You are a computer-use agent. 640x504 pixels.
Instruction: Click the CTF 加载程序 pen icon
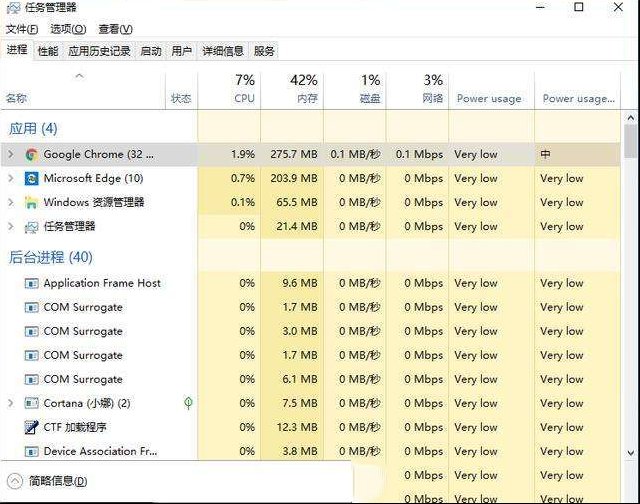click(x=31, y=427)
